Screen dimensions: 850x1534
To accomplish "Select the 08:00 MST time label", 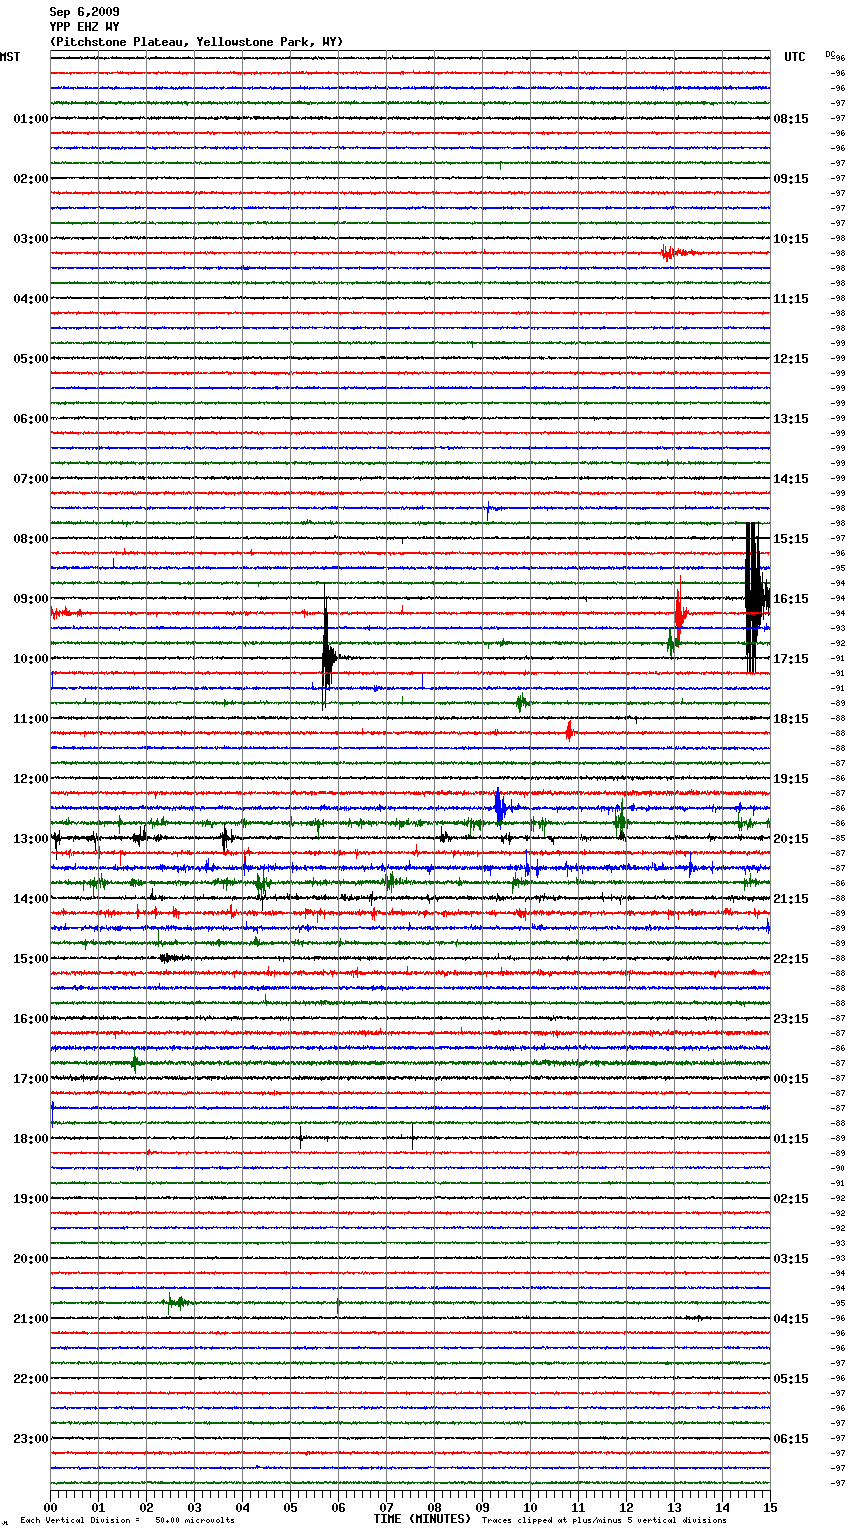I will click(x=30, y=539).
